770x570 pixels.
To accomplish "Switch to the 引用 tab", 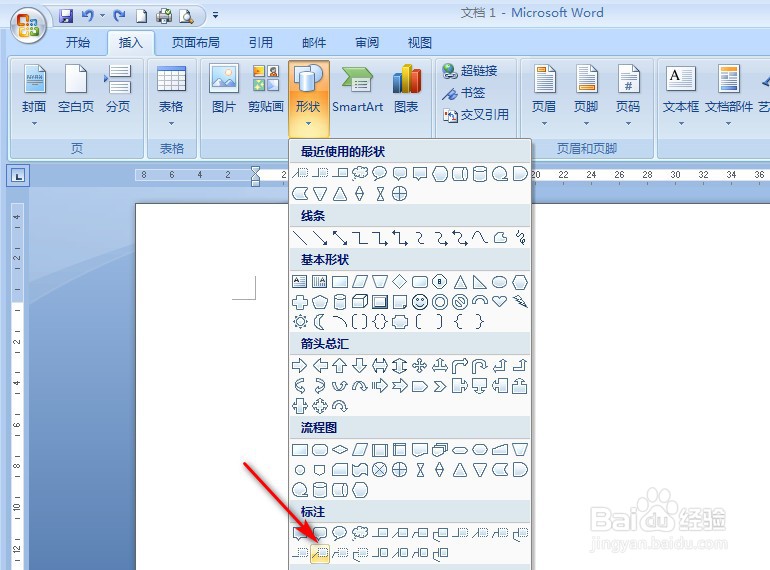I will coord(260,43).
